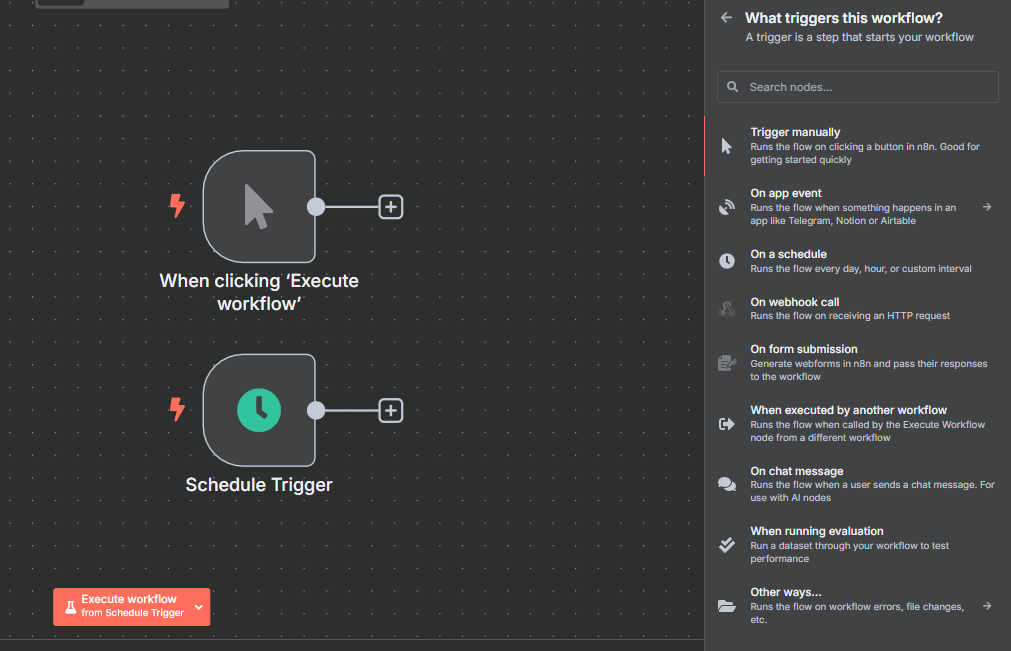This screenshot has height=651, width=1011.
Task: Click the 'Other ways...' title
Action: pos(786,592)
